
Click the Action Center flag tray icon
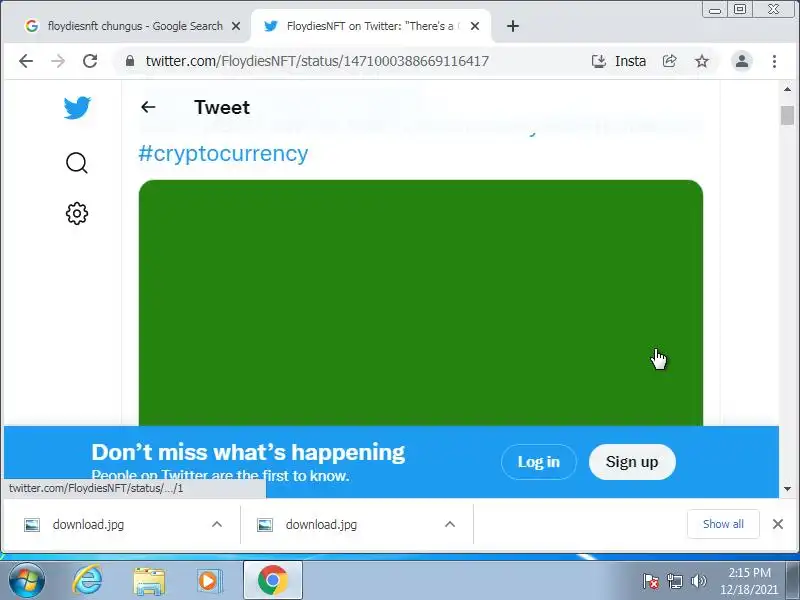click(x=651, y=581)
